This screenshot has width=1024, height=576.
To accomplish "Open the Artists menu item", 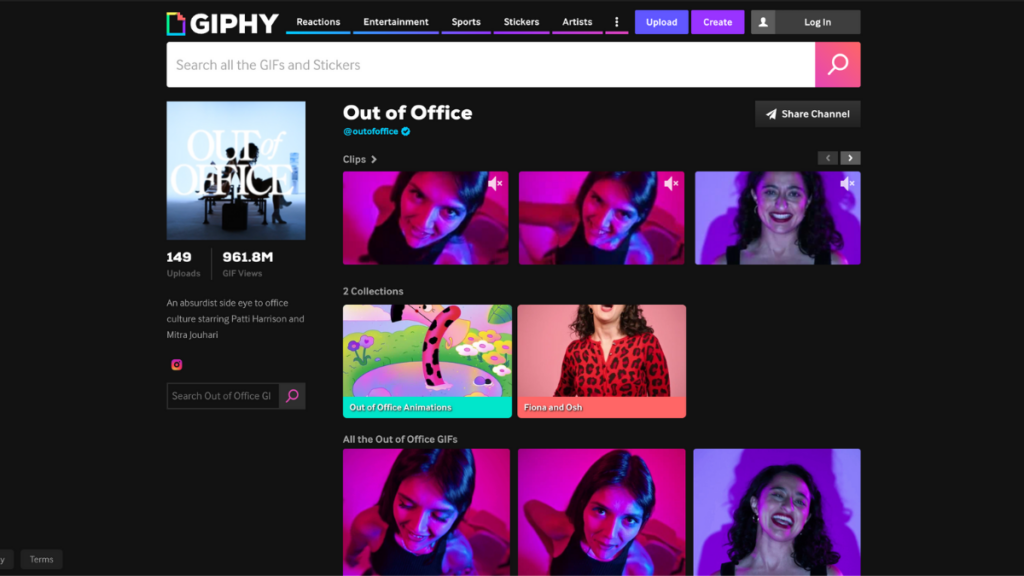I will (577, 22).
